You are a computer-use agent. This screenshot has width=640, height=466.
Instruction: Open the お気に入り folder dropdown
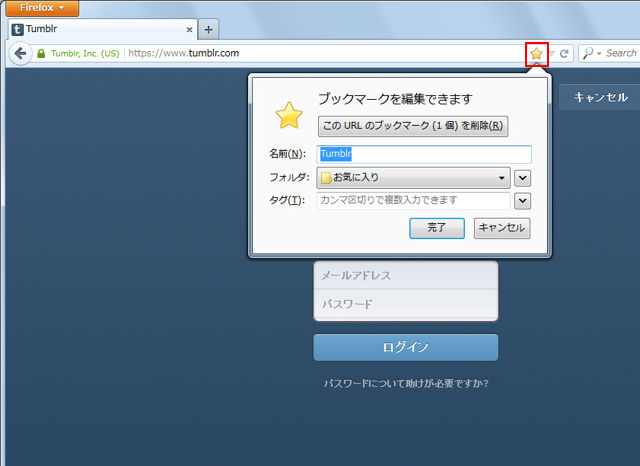point(413,178)
